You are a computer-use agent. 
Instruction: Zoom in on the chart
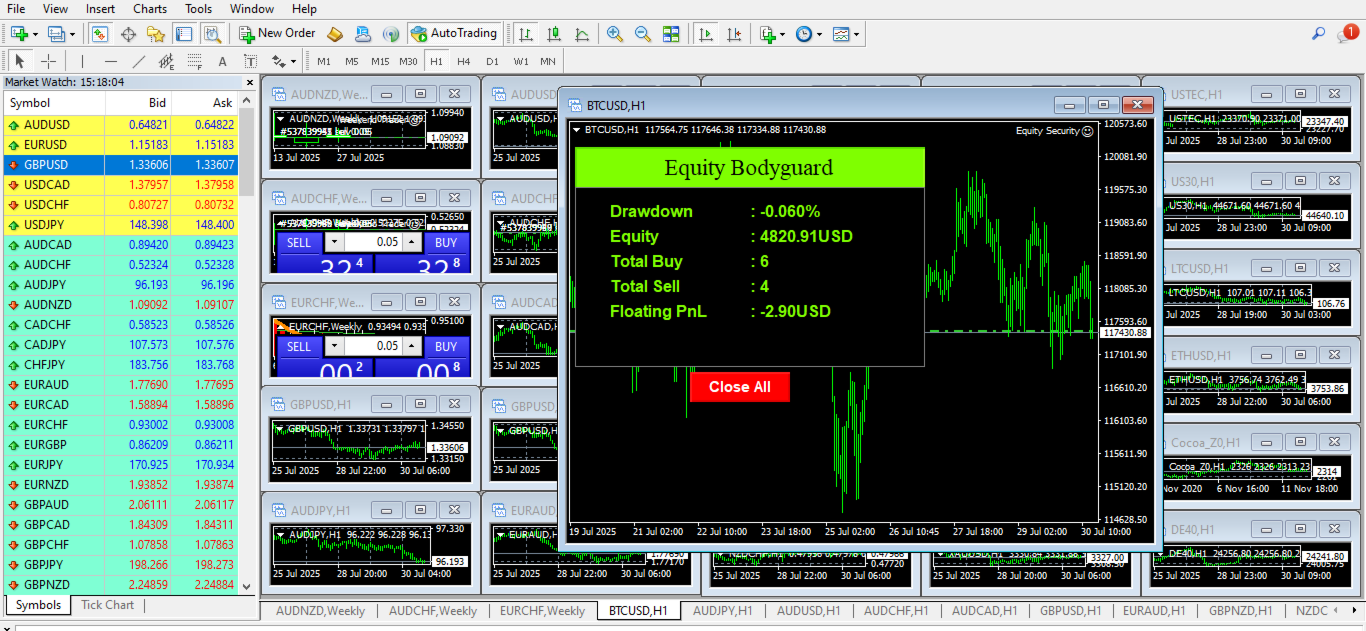point(614,33)
